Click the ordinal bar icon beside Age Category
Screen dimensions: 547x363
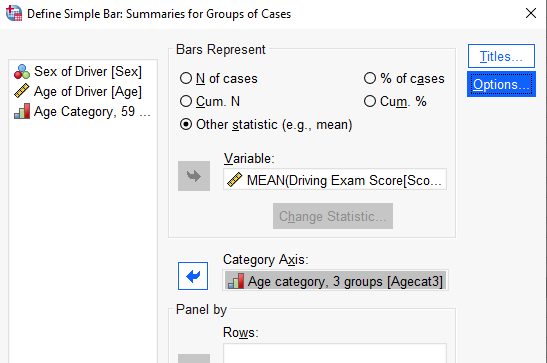click(22, 112)
